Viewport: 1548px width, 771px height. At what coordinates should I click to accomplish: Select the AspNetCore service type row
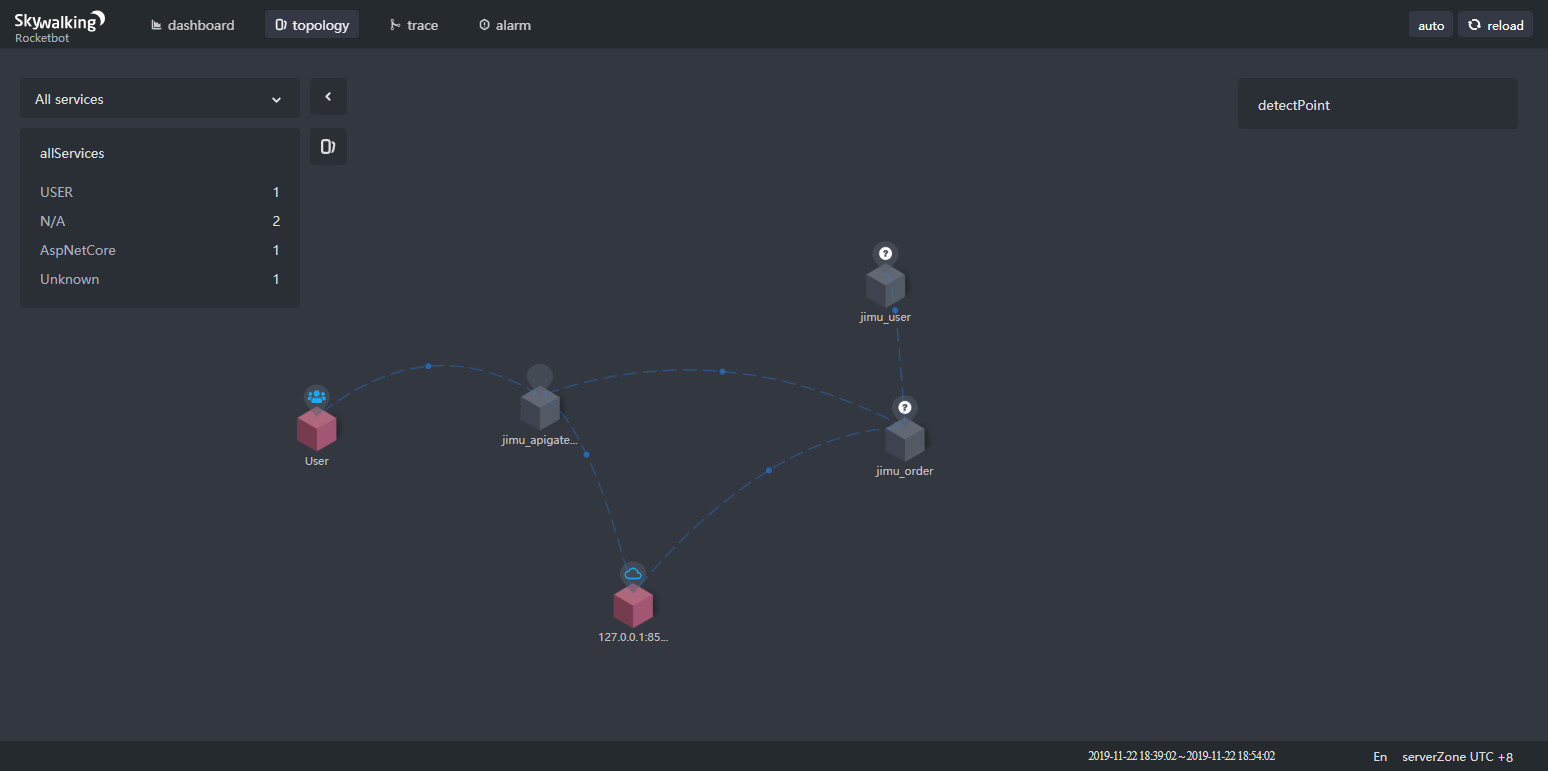[160, 250]
